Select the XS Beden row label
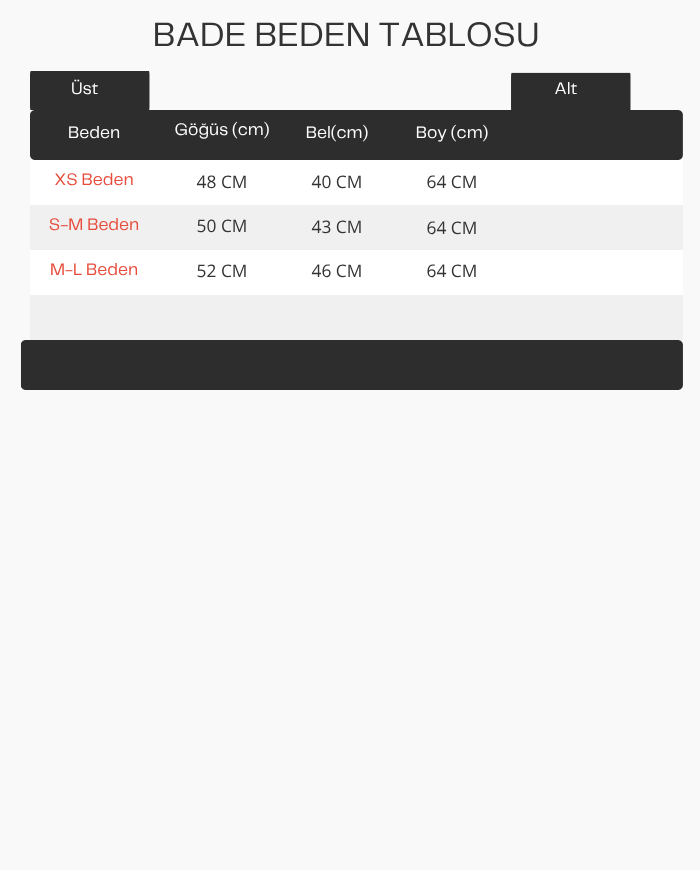700x870 pixels. click(94, 180)
